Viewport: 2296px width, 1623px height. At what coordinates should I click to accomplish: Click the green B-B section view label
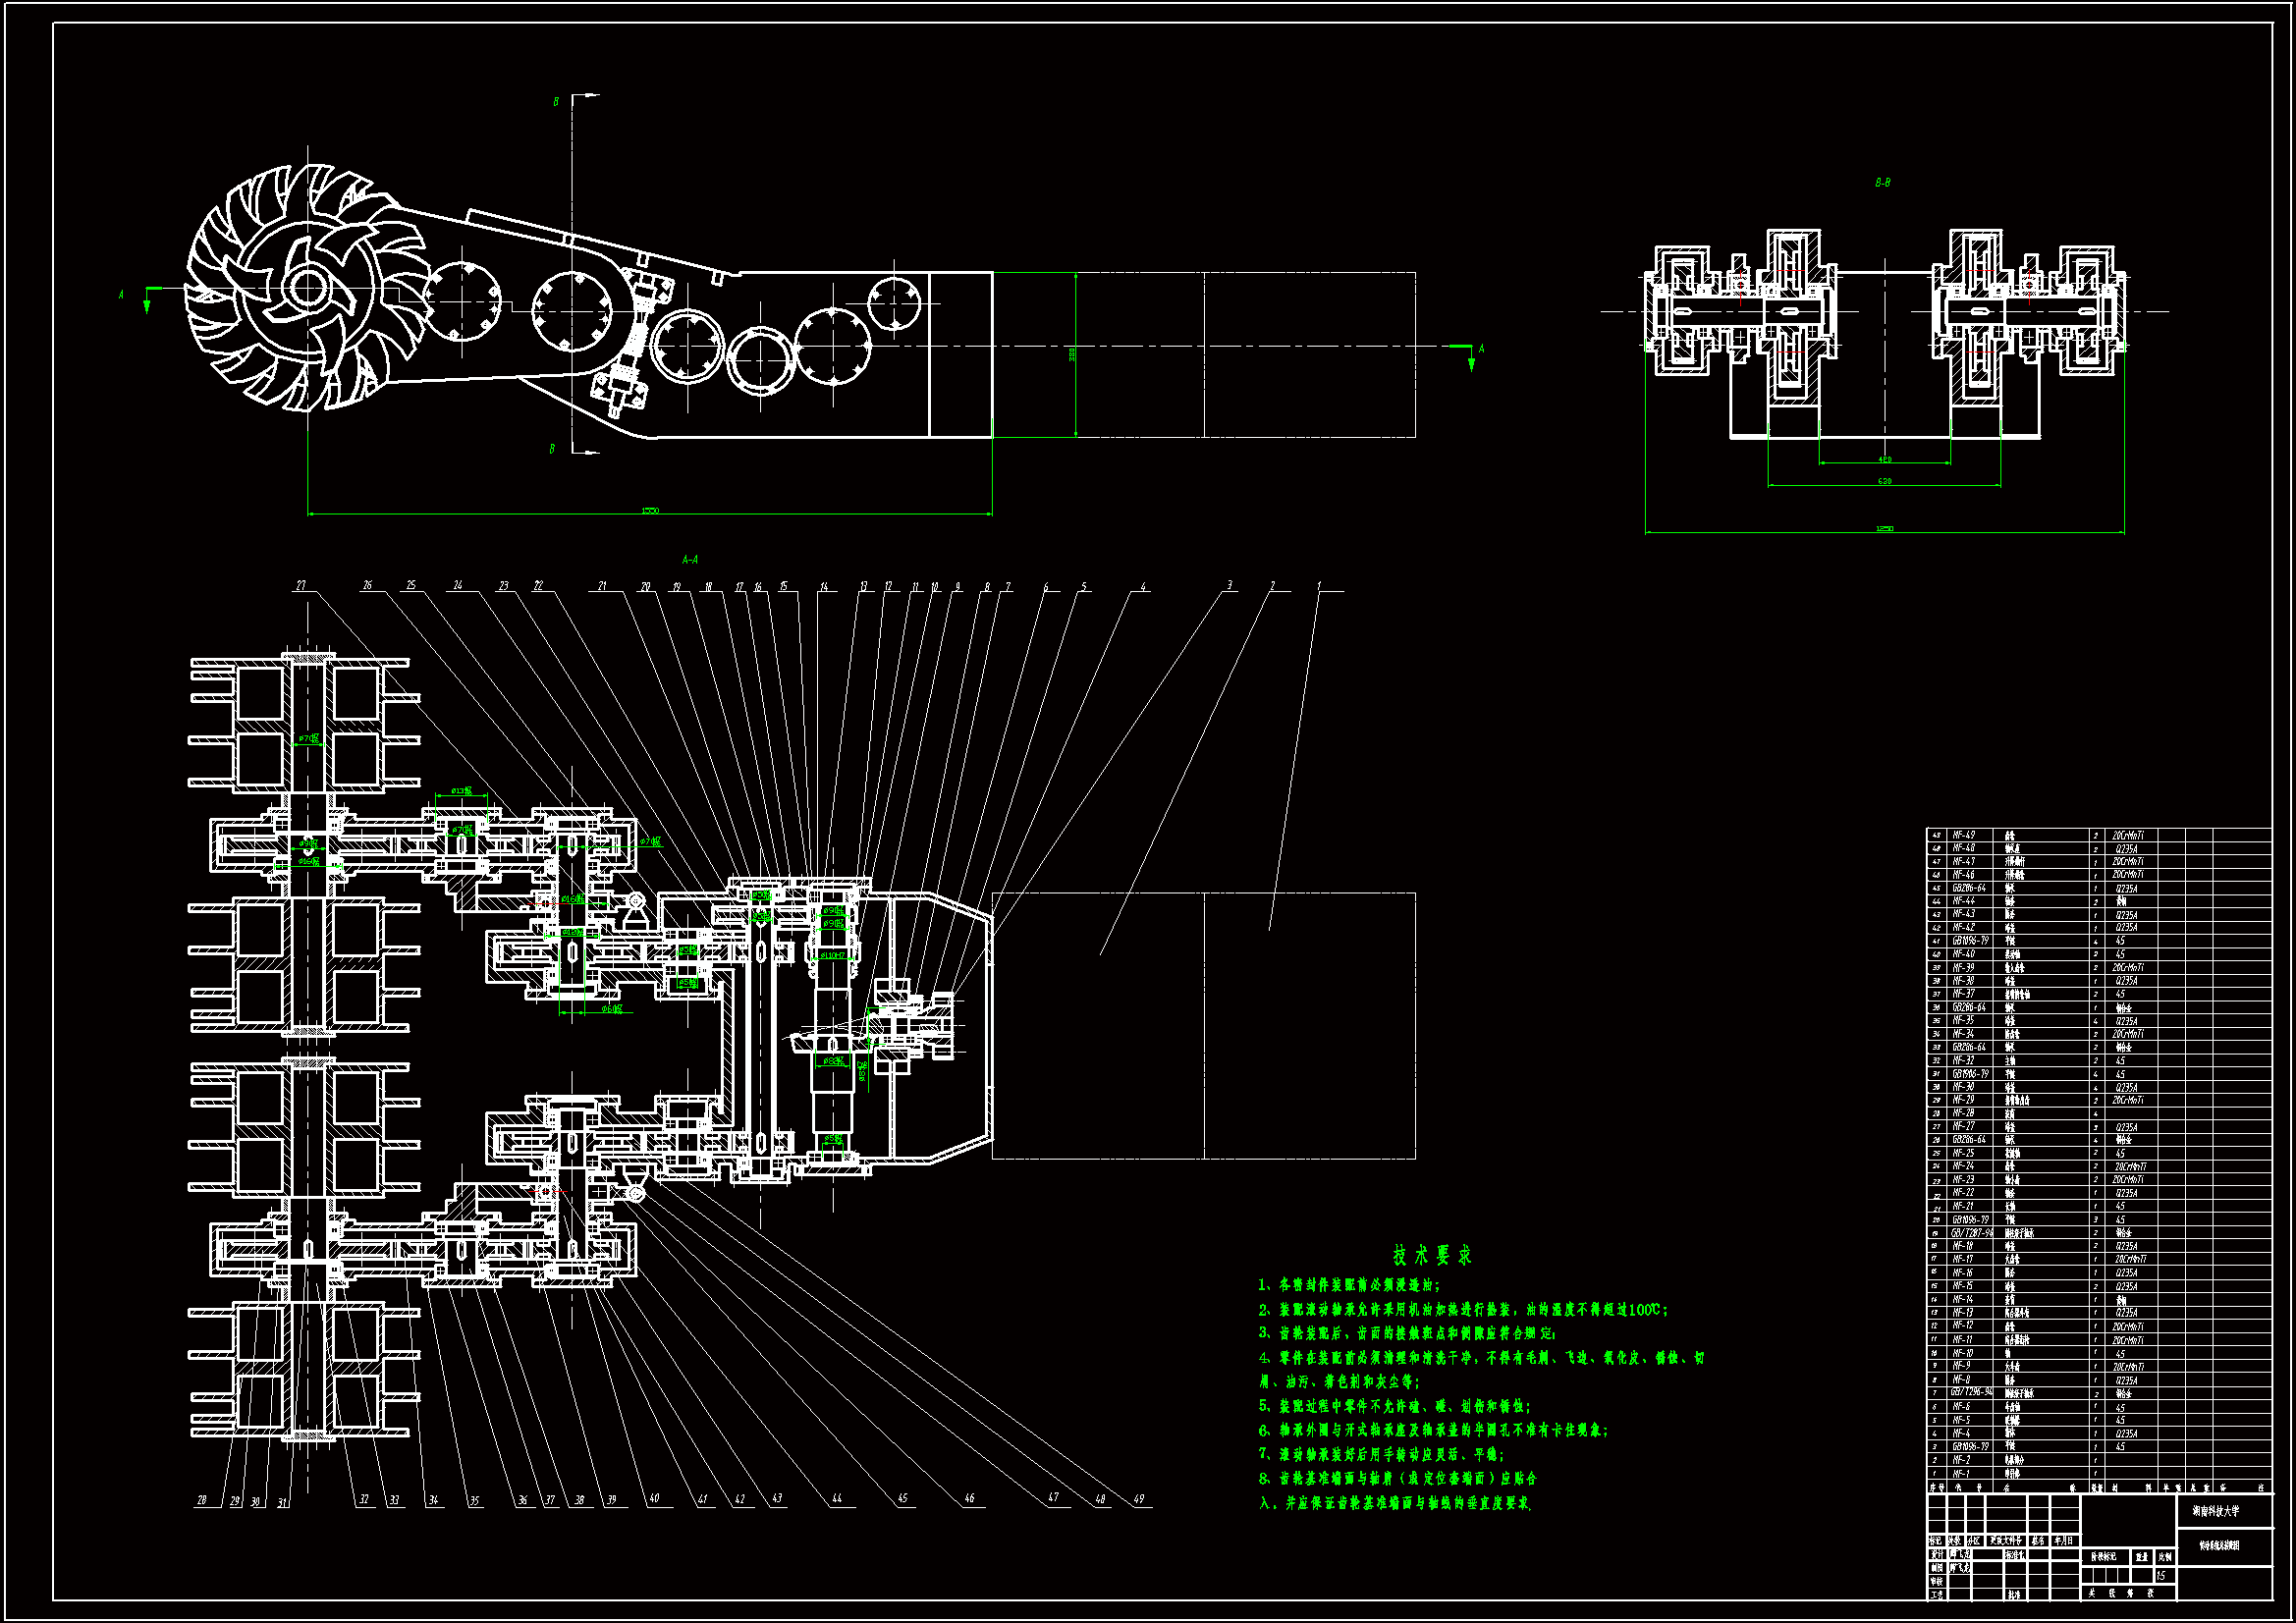point(1882,183)
